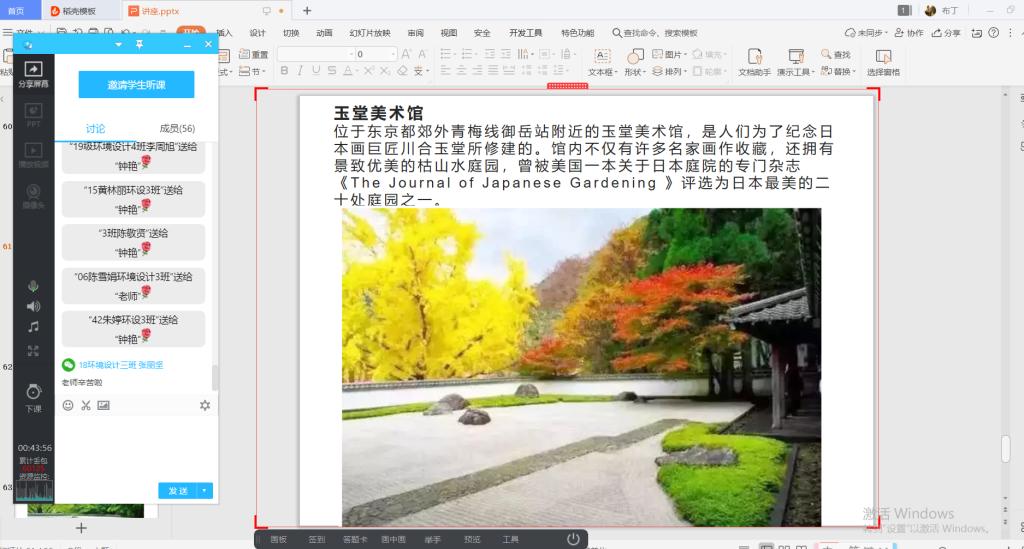Open the 替换 replace dropdown
Image resolution: width=1024 pixels, height=549 pixels.
[x=838, y=71]
